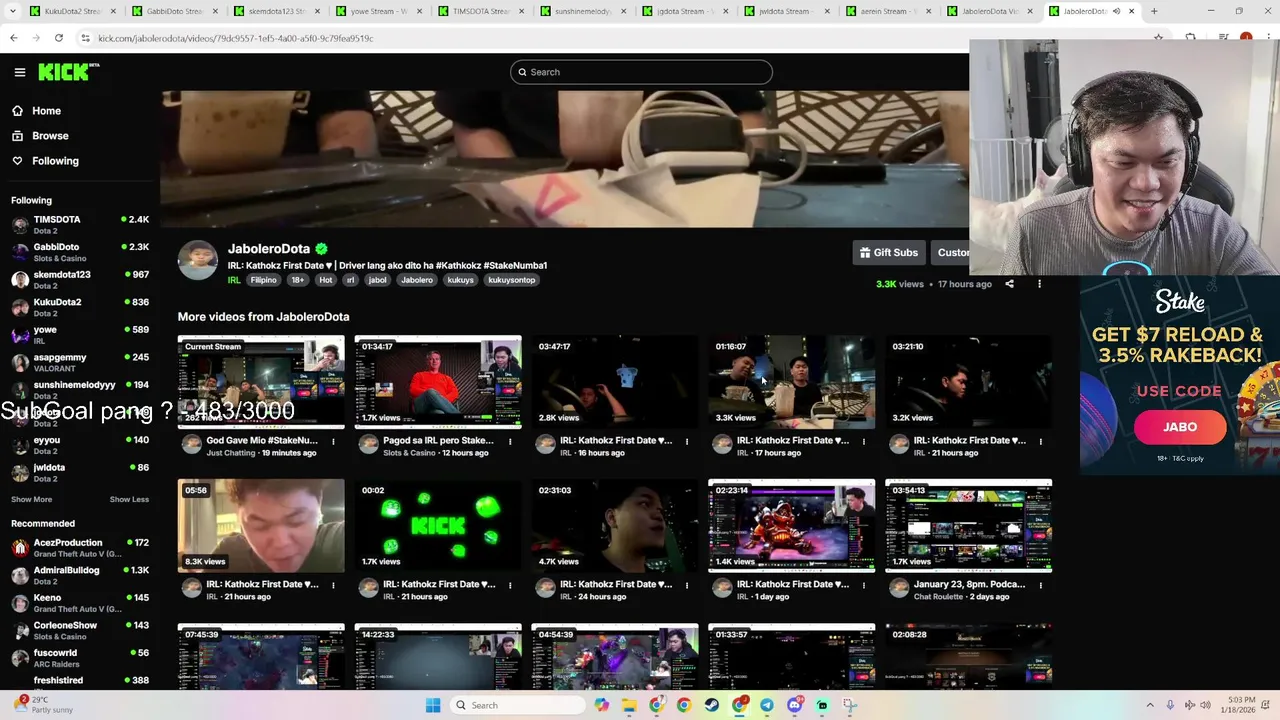Image resolution: width=1280 pixels, height=720 pixels.
Task: Open Keeno in the Recommended list
Action: pos(80,603)
